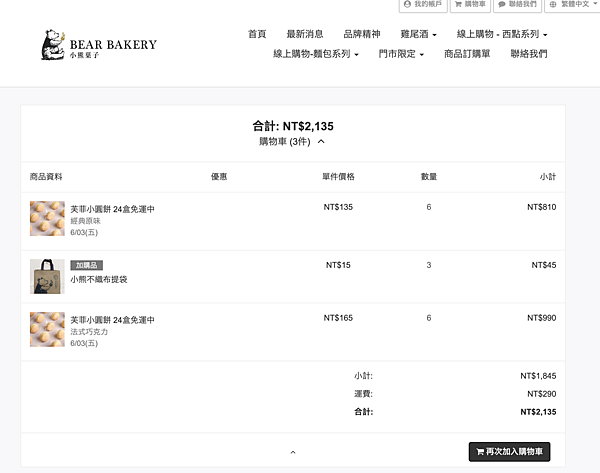This screenshot has height=473, width=600.
Task: Click the Bear Bakery logo
Action: 98,45
